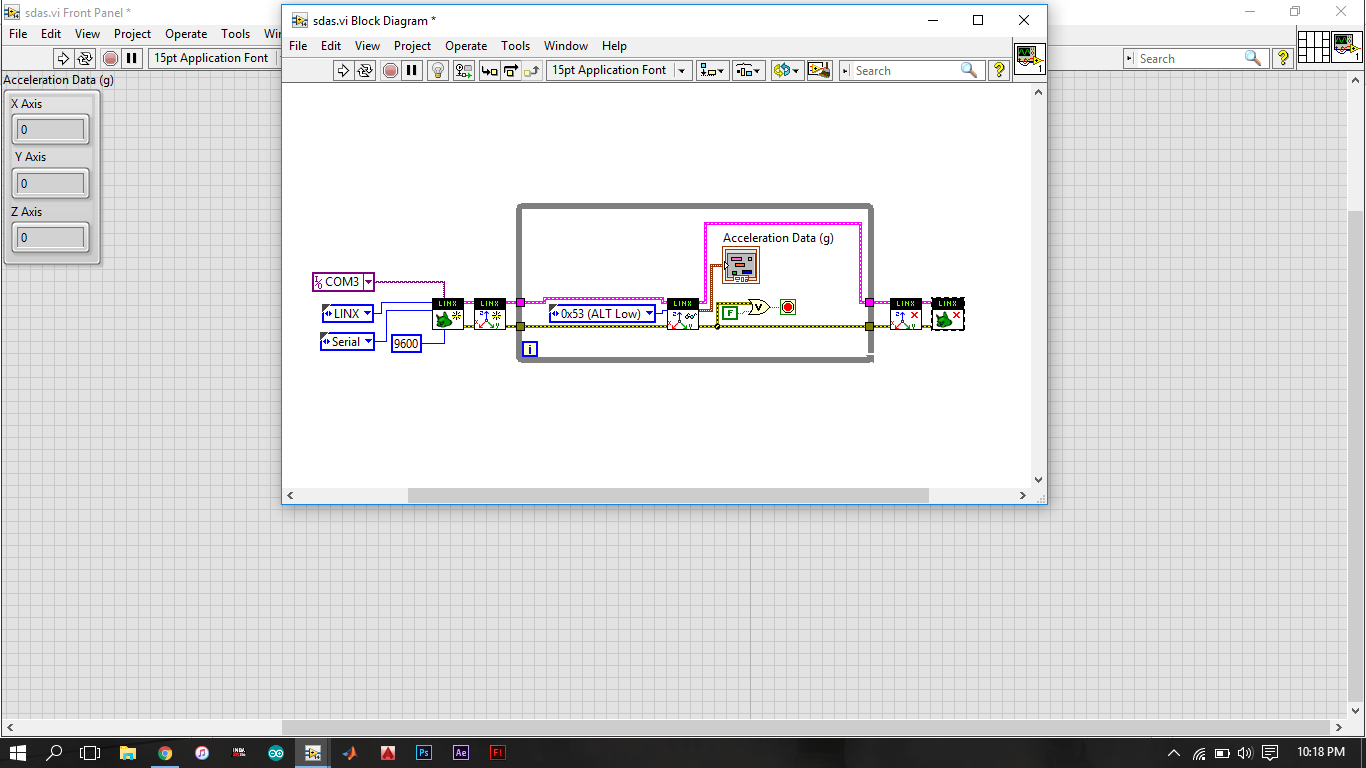The image size is (1366, 768).
Task: Click Block Diagram vertical scrollbar down arrow
Action: tap(1038, 480)
